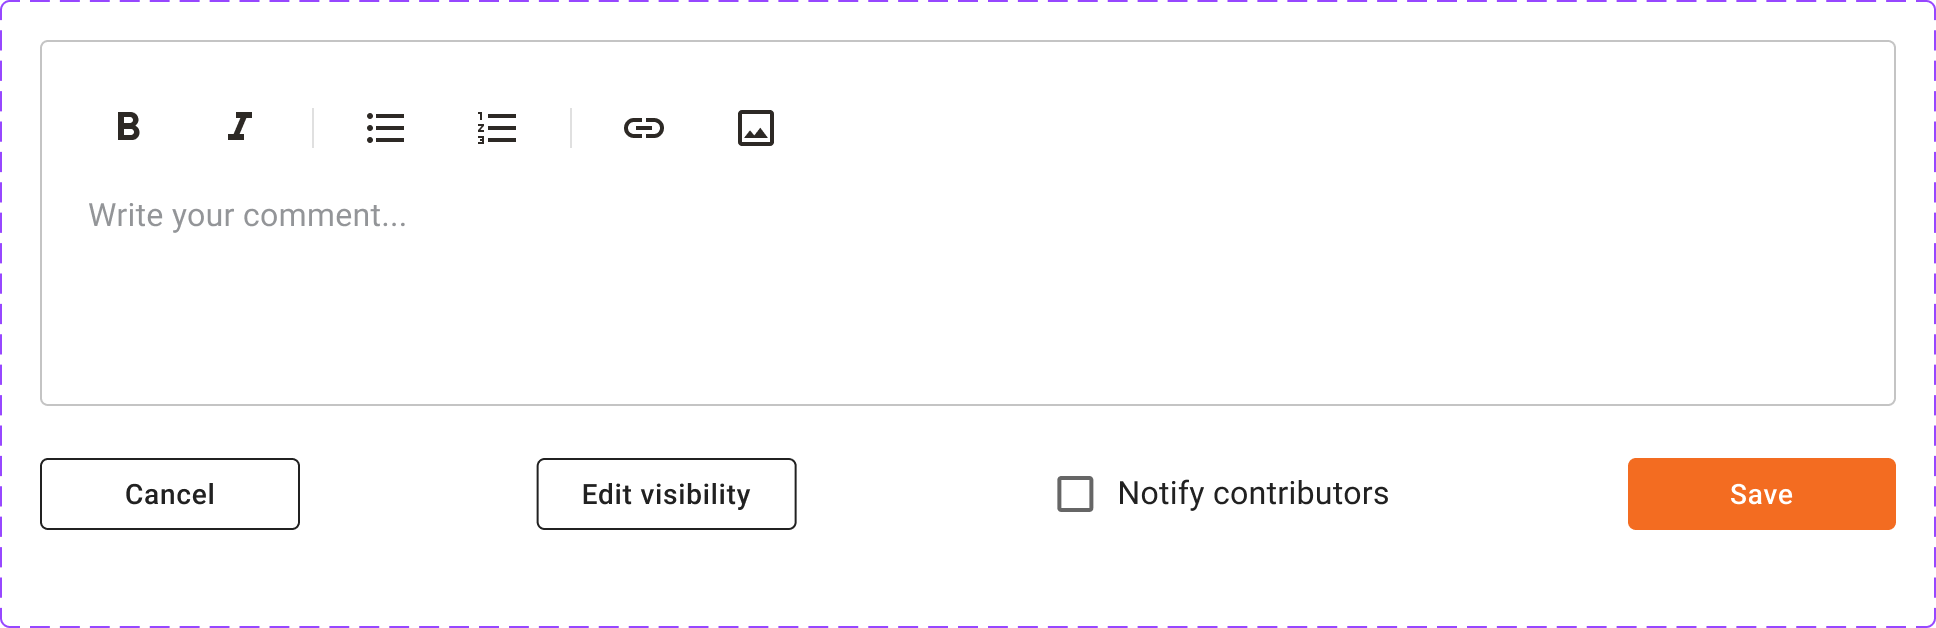Choose the unordered list formatting tool
The width and height of the screenshot is (1936, 628).
[385, 128]
